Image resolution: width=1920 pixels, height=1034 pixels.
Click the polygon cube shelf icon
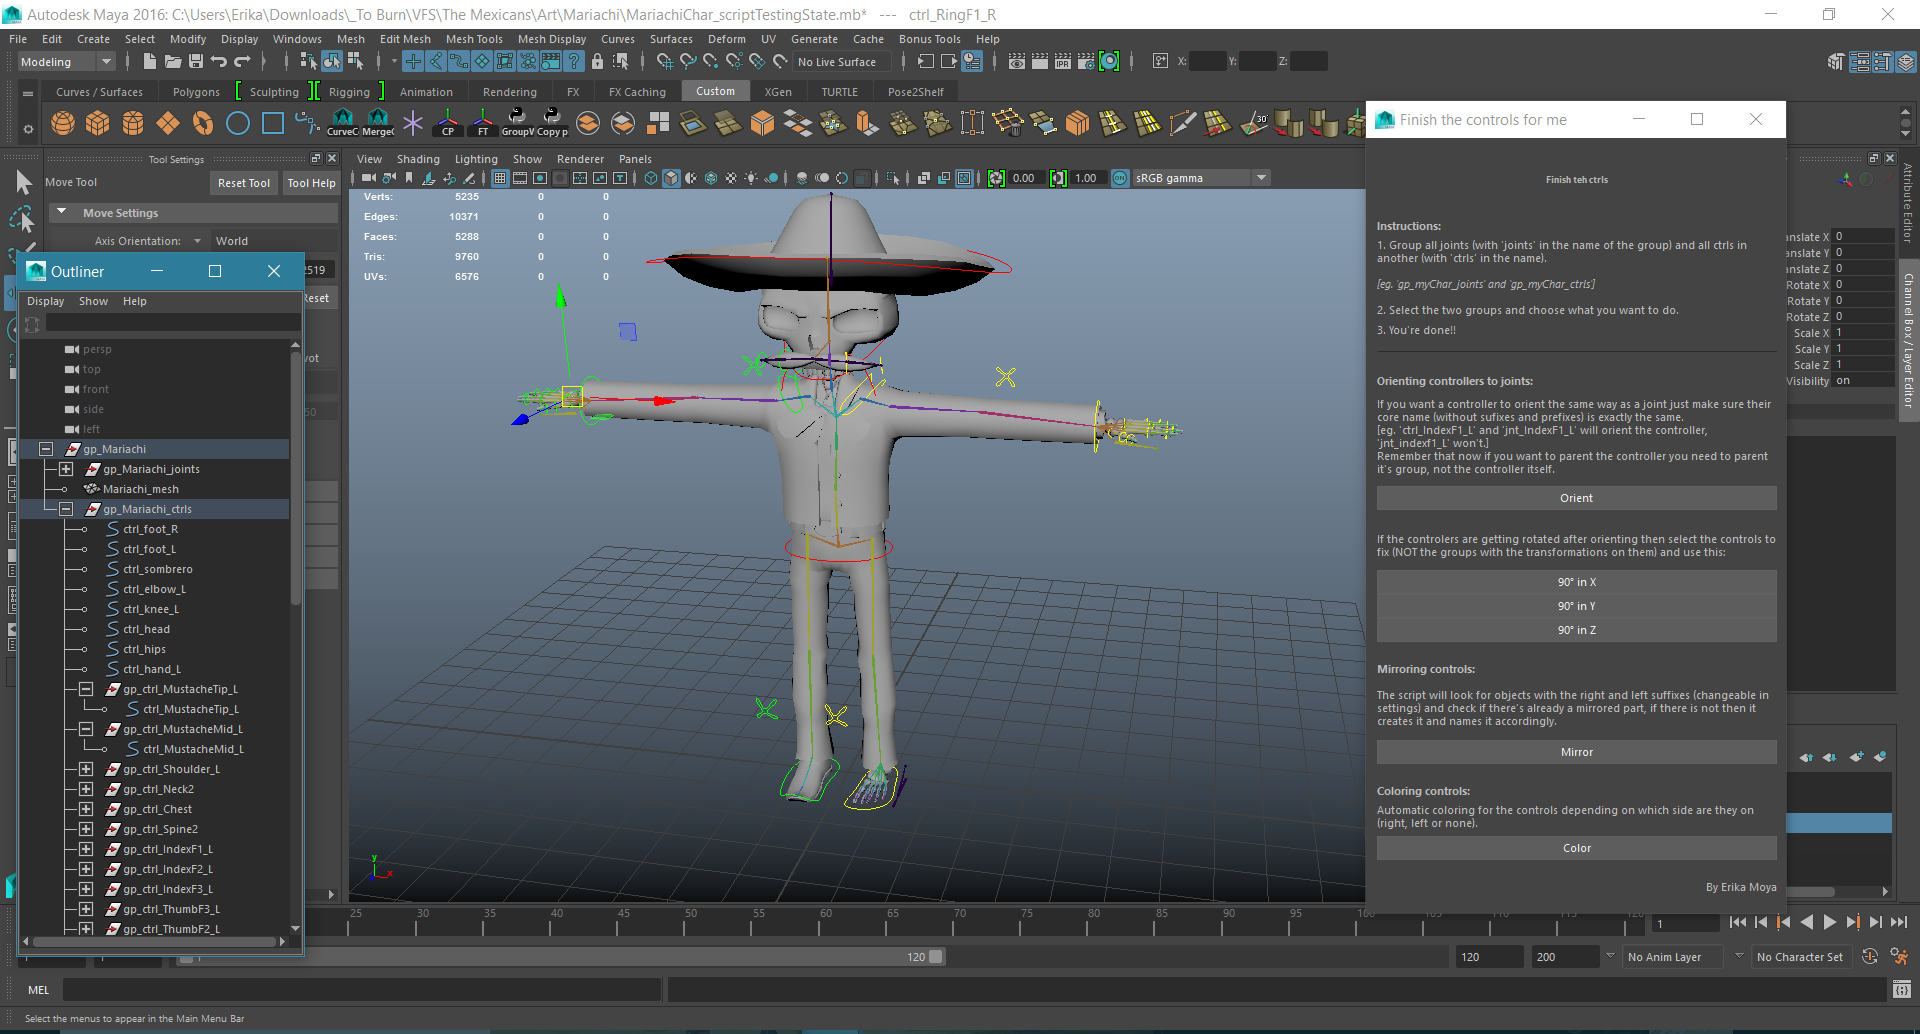[x=98, y=124]
